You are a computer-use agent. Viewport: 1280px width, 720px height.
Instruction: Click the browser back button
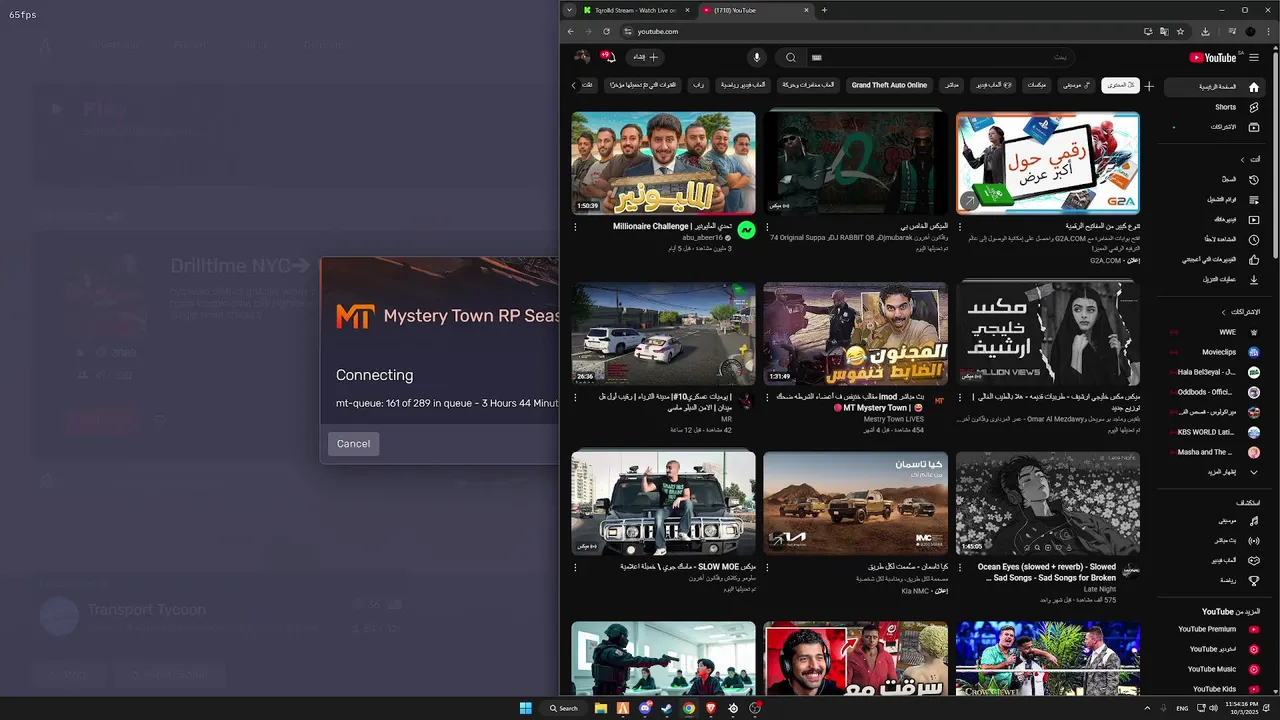pos(570,31)
